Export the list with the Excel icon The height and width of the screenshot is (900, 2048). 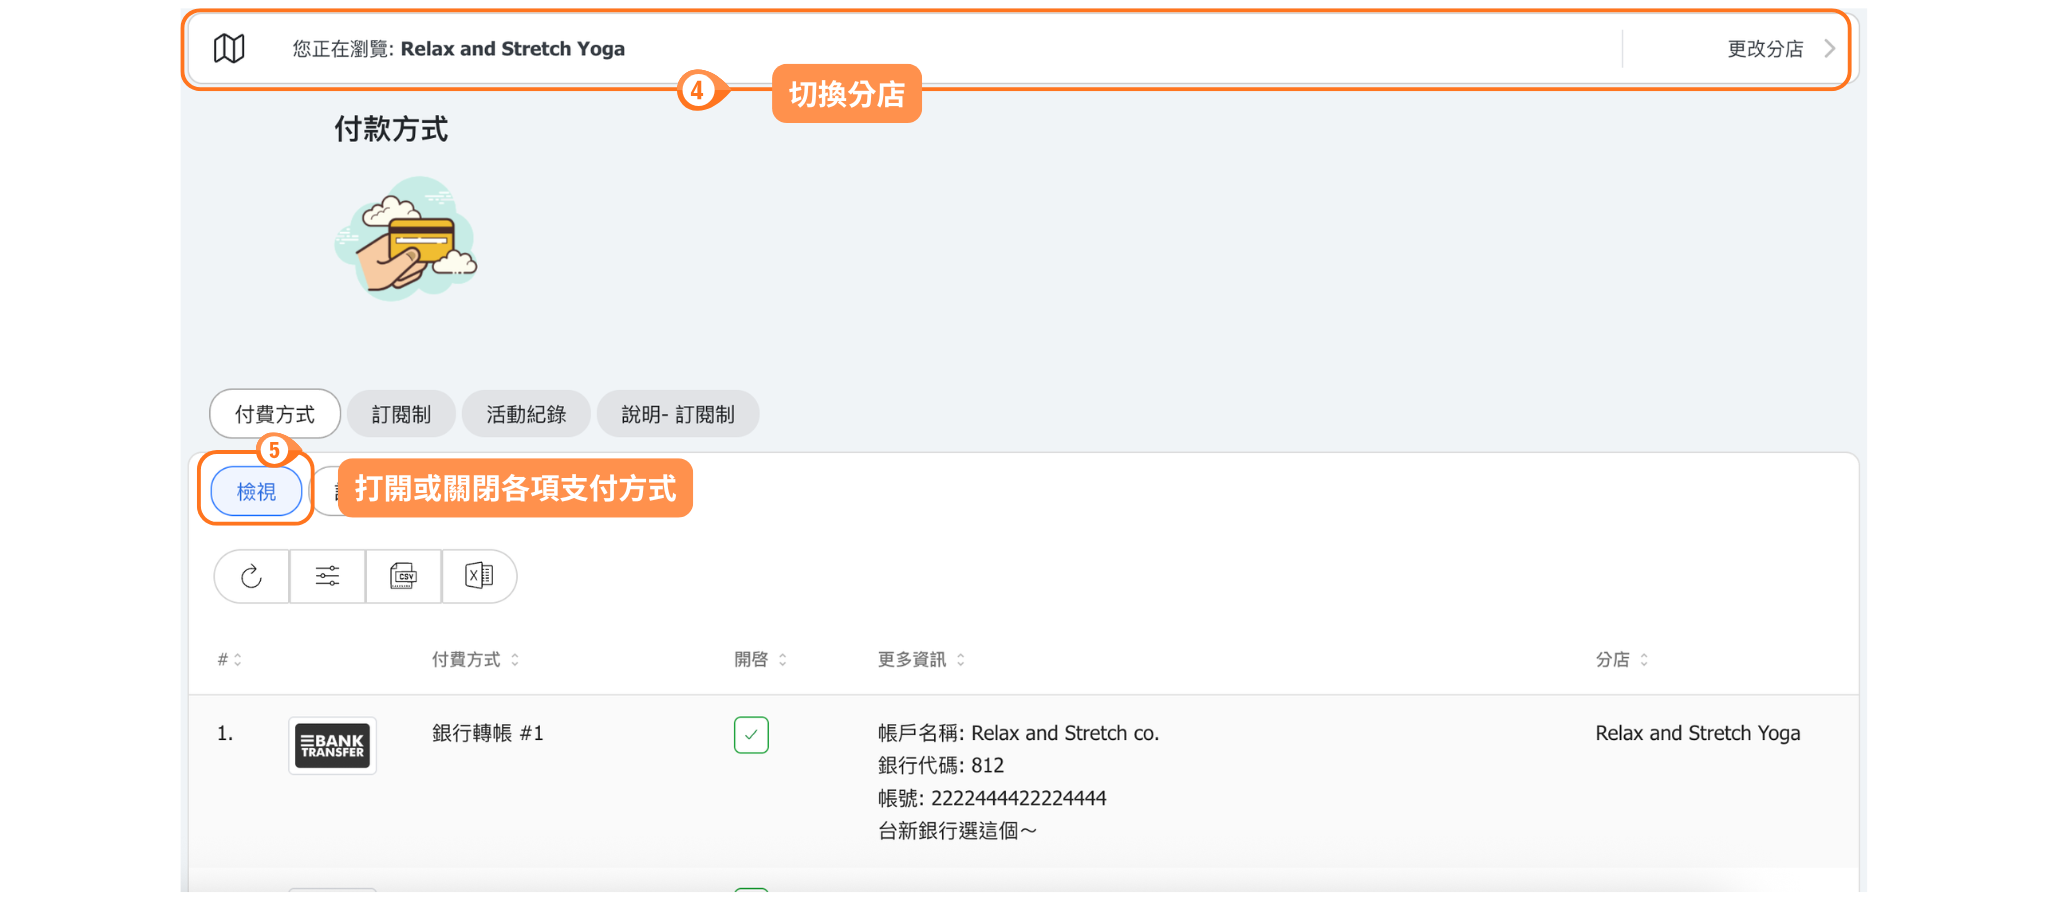click(x=479, y=576)
